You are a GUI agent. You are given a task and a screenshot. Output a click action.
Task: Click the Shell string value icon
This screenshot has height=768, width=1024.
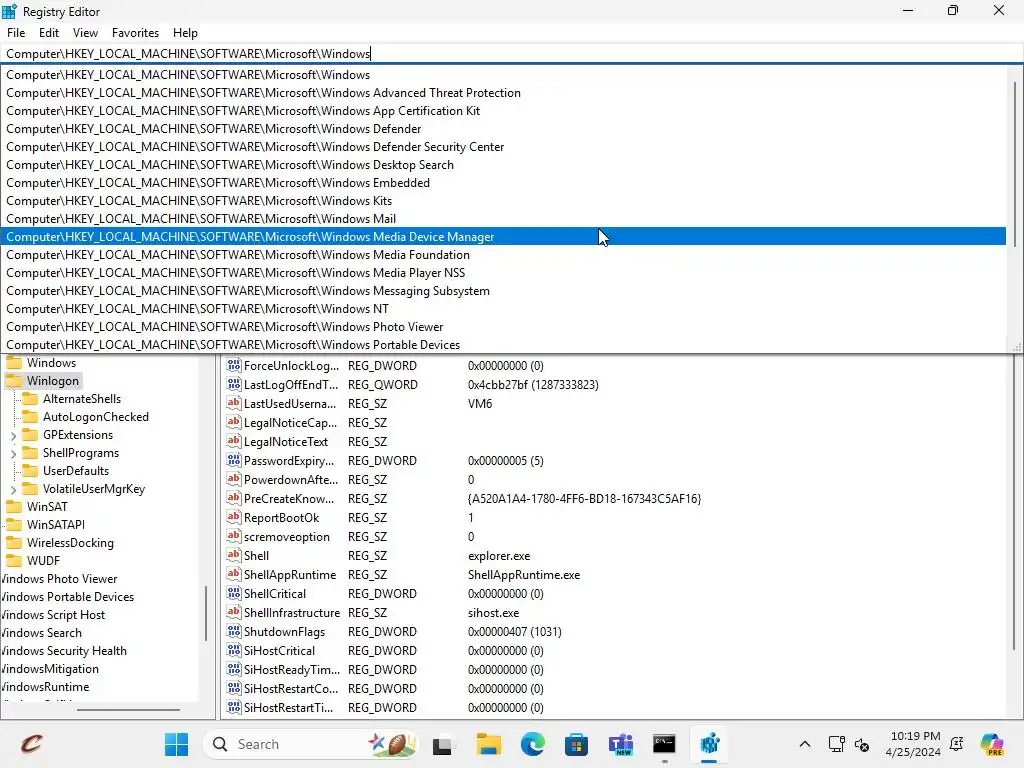point(234,556)
